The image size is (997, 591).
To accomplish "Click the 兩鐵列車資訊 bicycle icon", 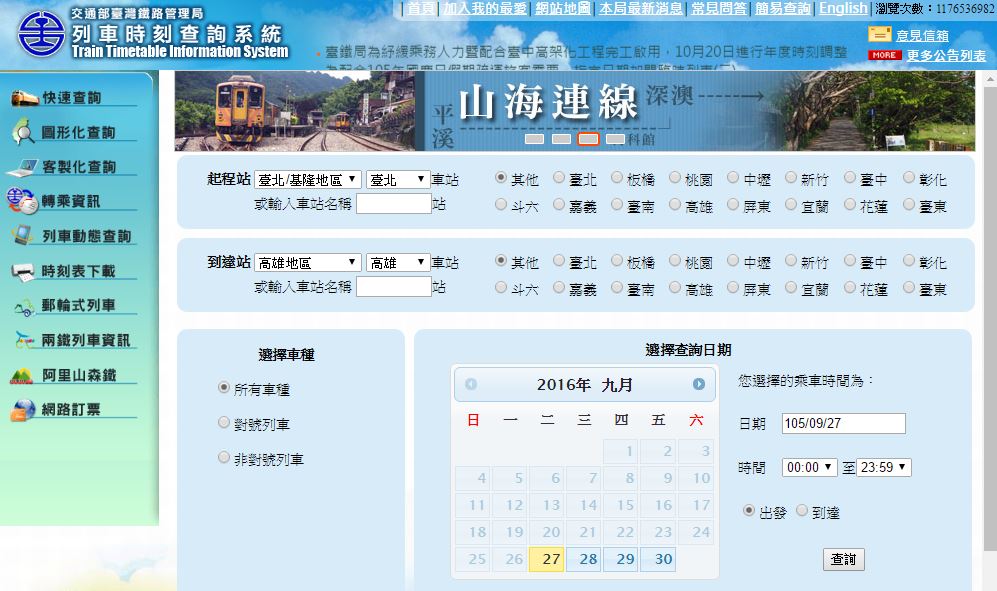I will tap(25, 340).
